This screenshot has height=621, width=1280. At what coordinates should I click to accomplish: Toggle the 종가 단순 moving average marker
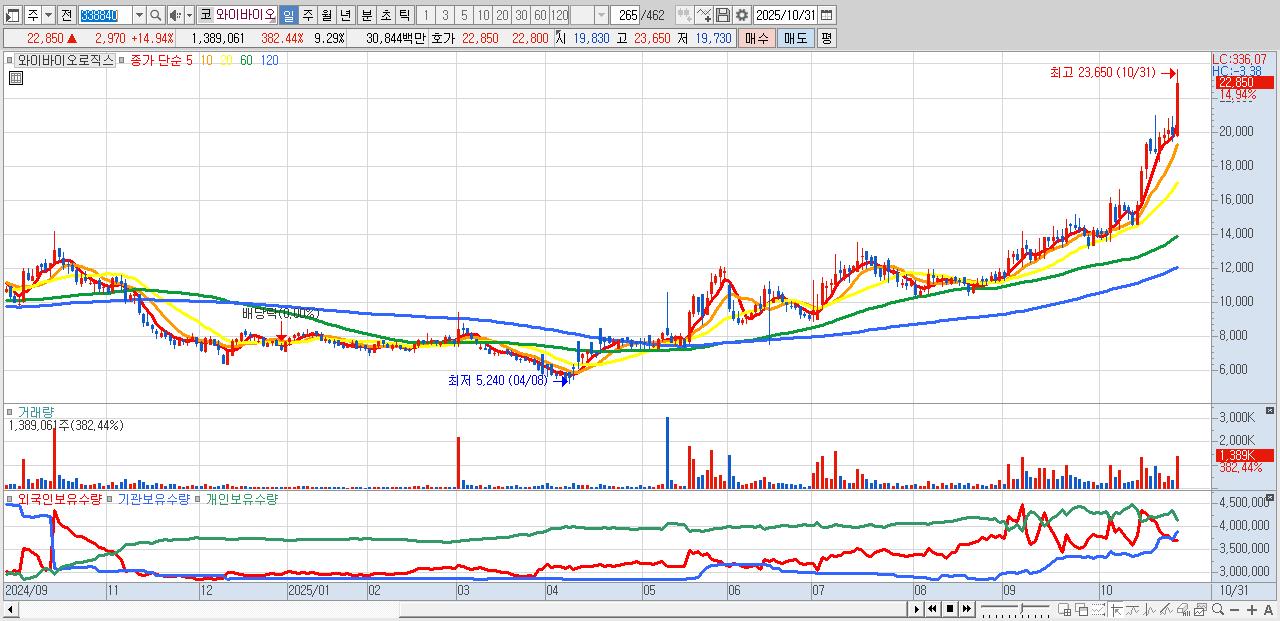pyautogui.click(x=123, y=60)
